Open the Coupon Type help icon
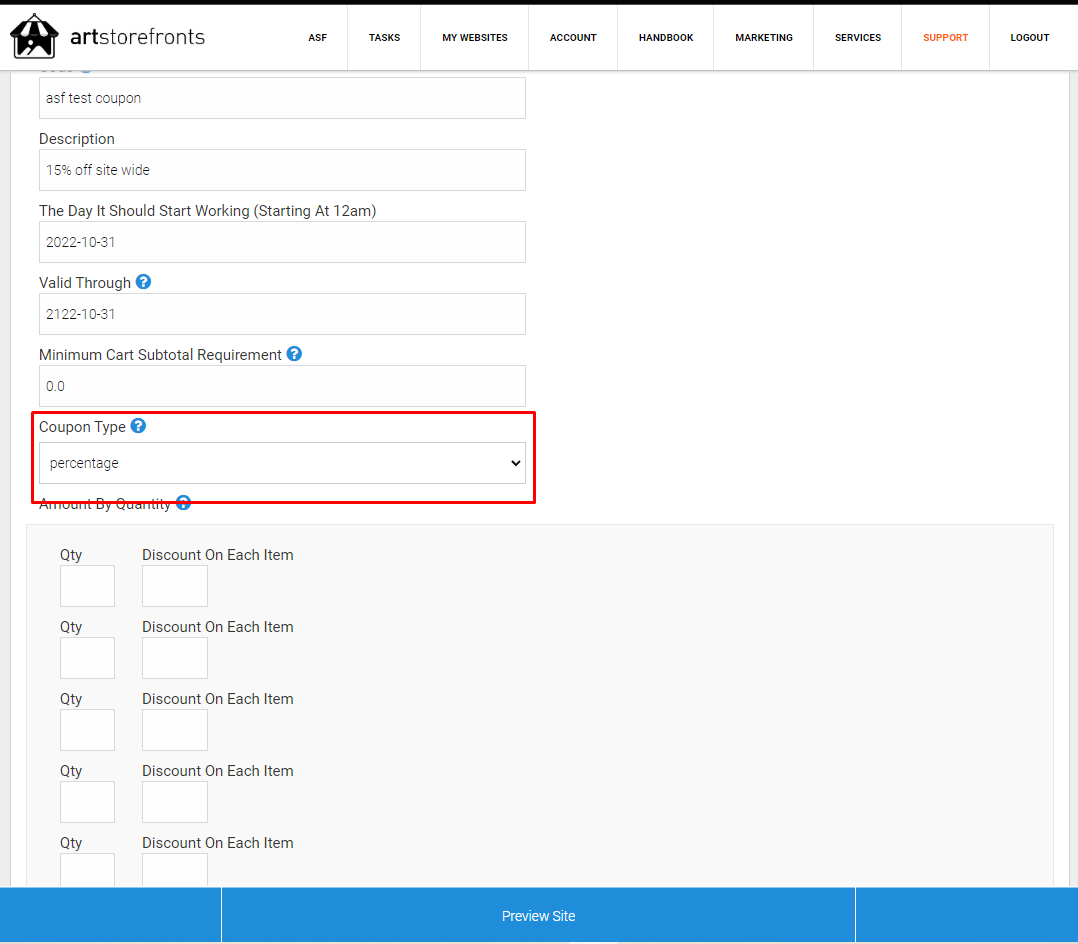Viewport: 1078px width, 944px height. coord(138,426)
